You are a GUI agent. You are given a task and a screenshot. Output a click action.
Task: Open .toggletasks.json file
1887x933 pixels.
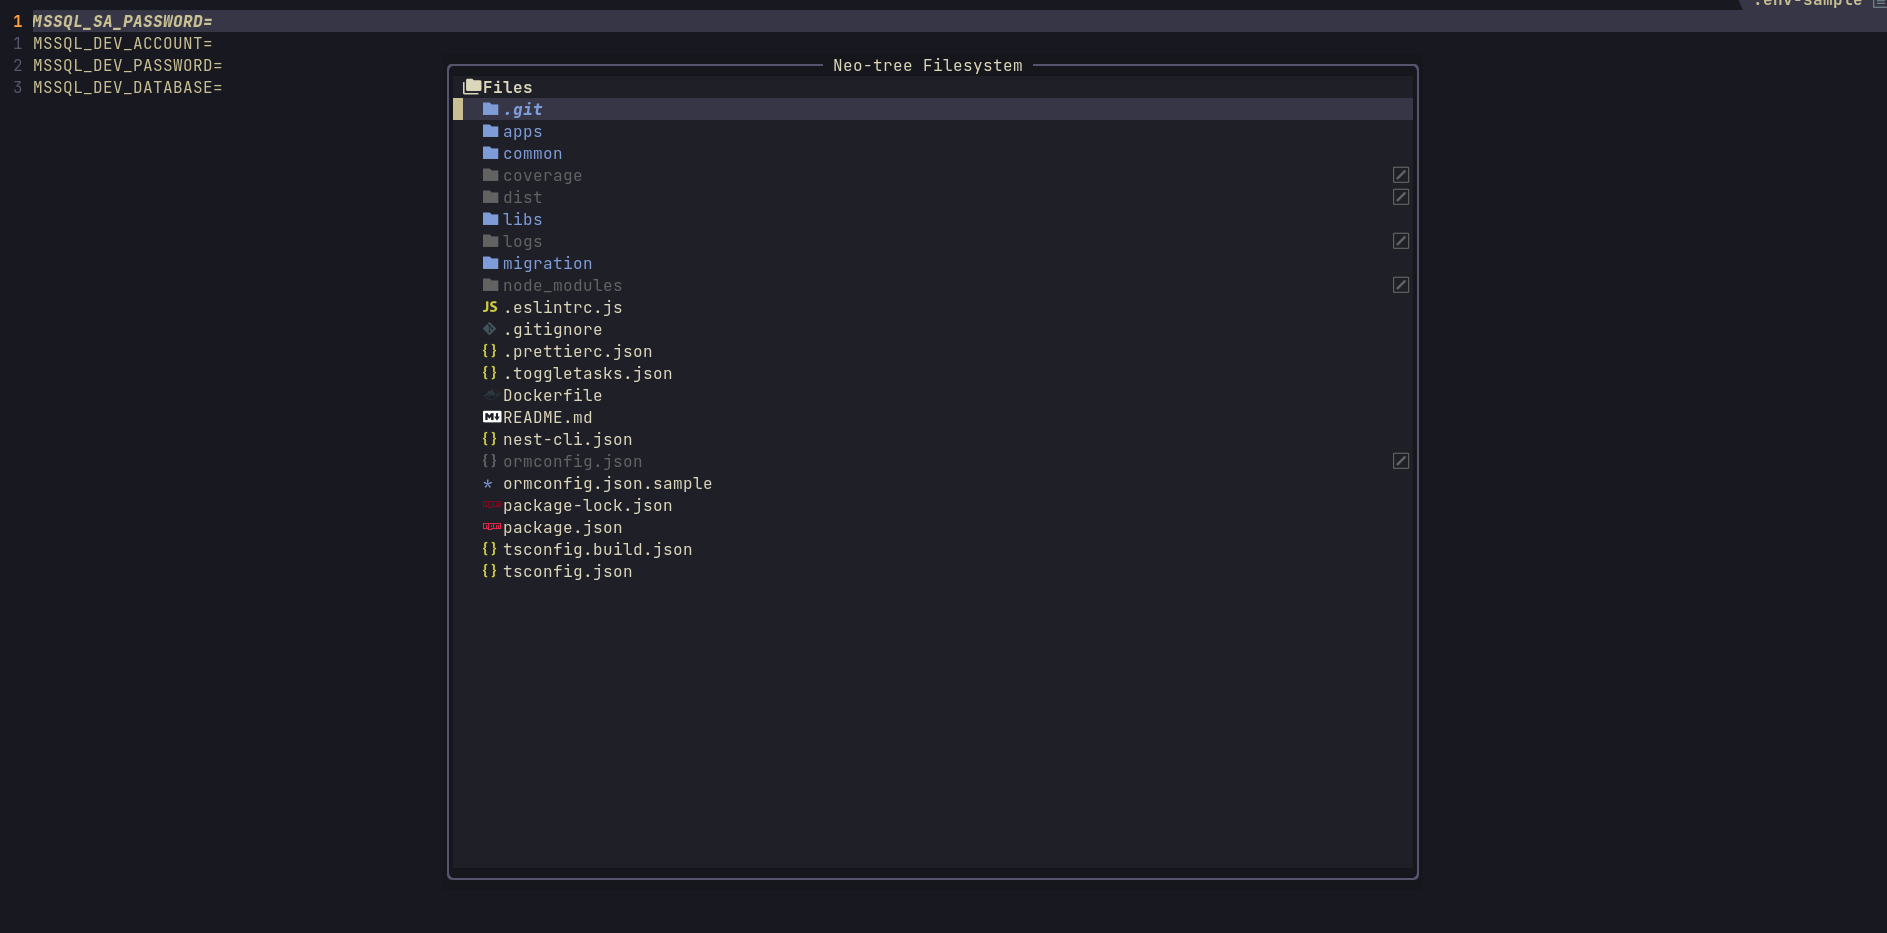pos(587,373)
